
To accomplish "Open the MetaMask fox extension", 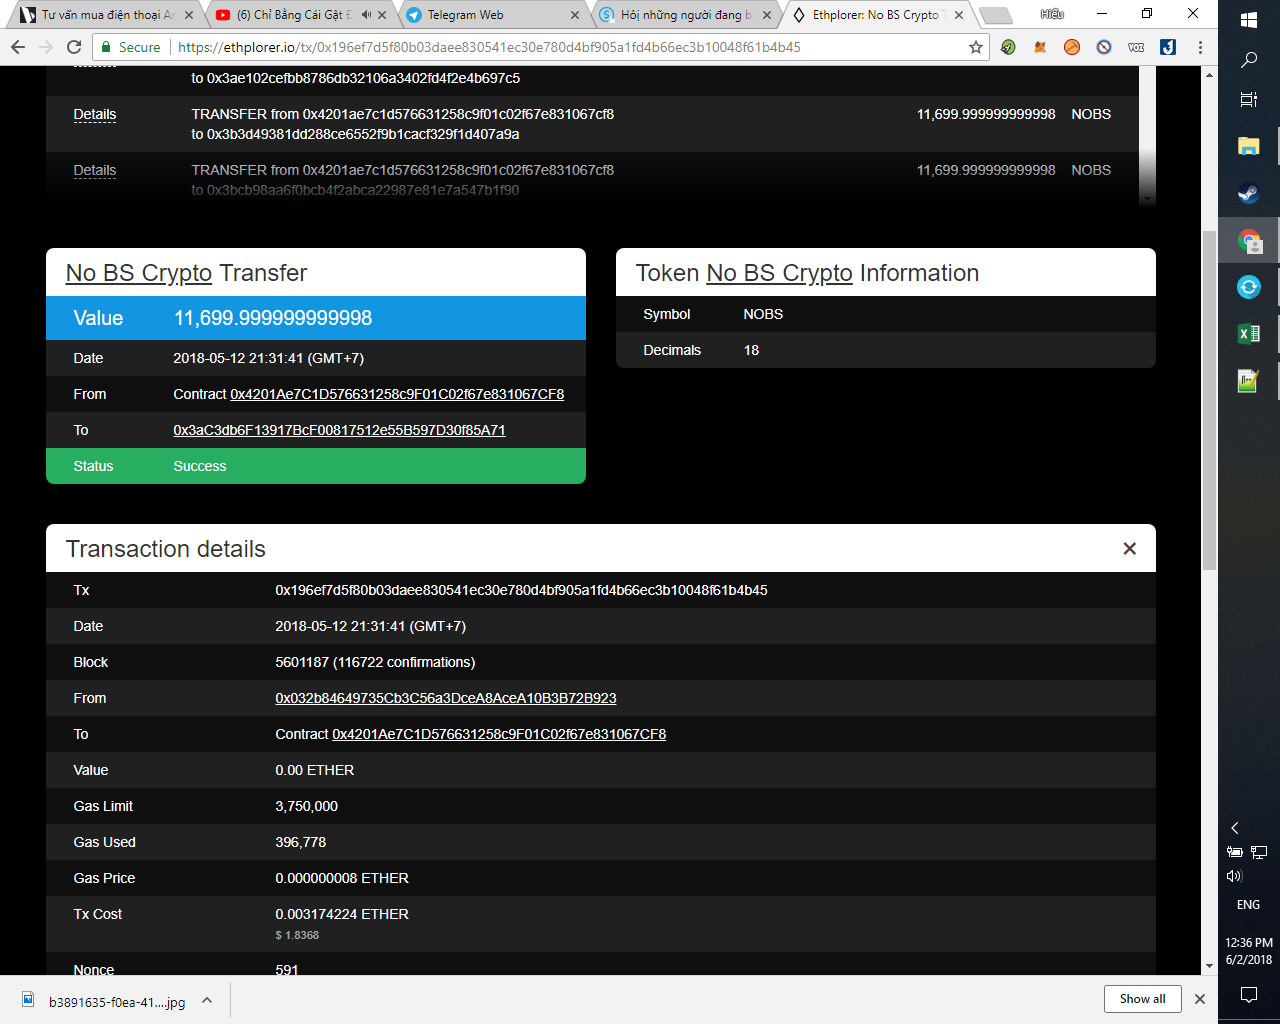I will coord(1040,47).
